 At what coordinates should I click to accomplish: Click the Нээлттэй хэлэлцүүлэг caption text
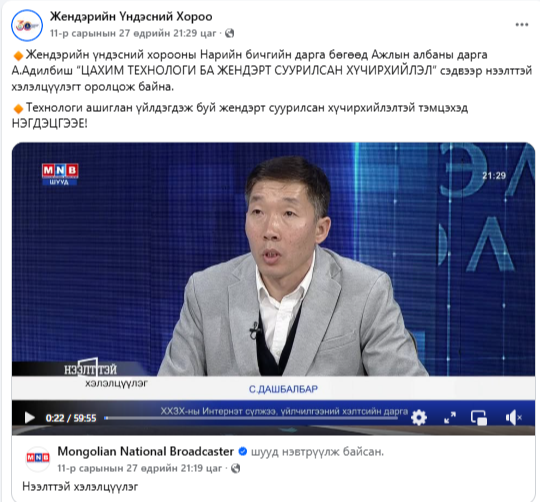(80, 486)
